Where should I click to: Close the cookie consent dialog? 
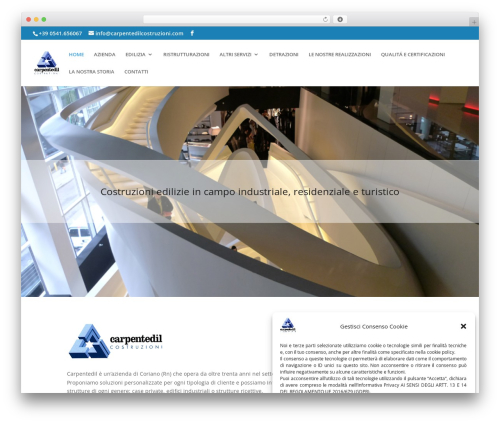(x=463, y=326)
